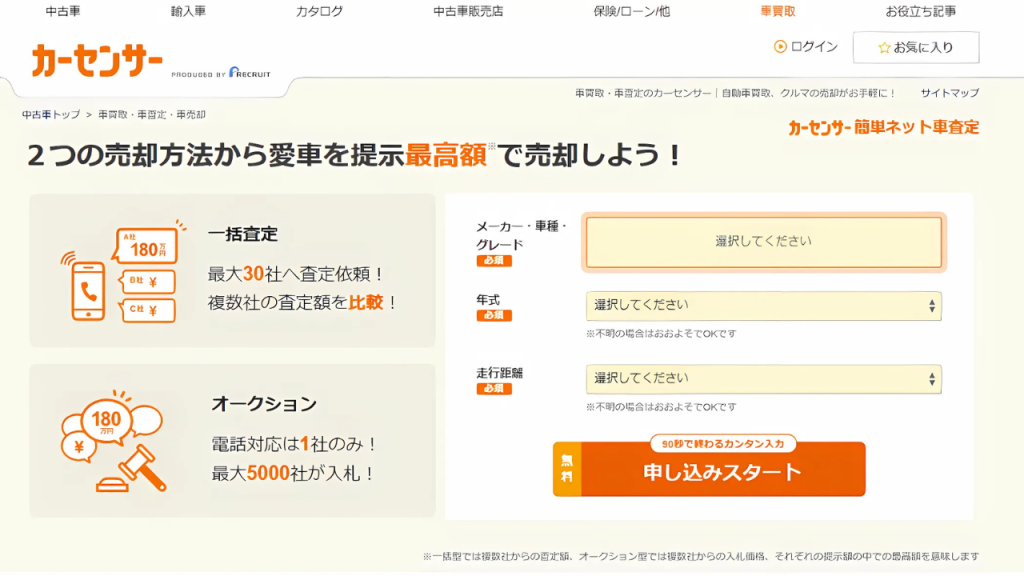
Task: Click the カーセンサー logo
Action: [x=97, y=62]
